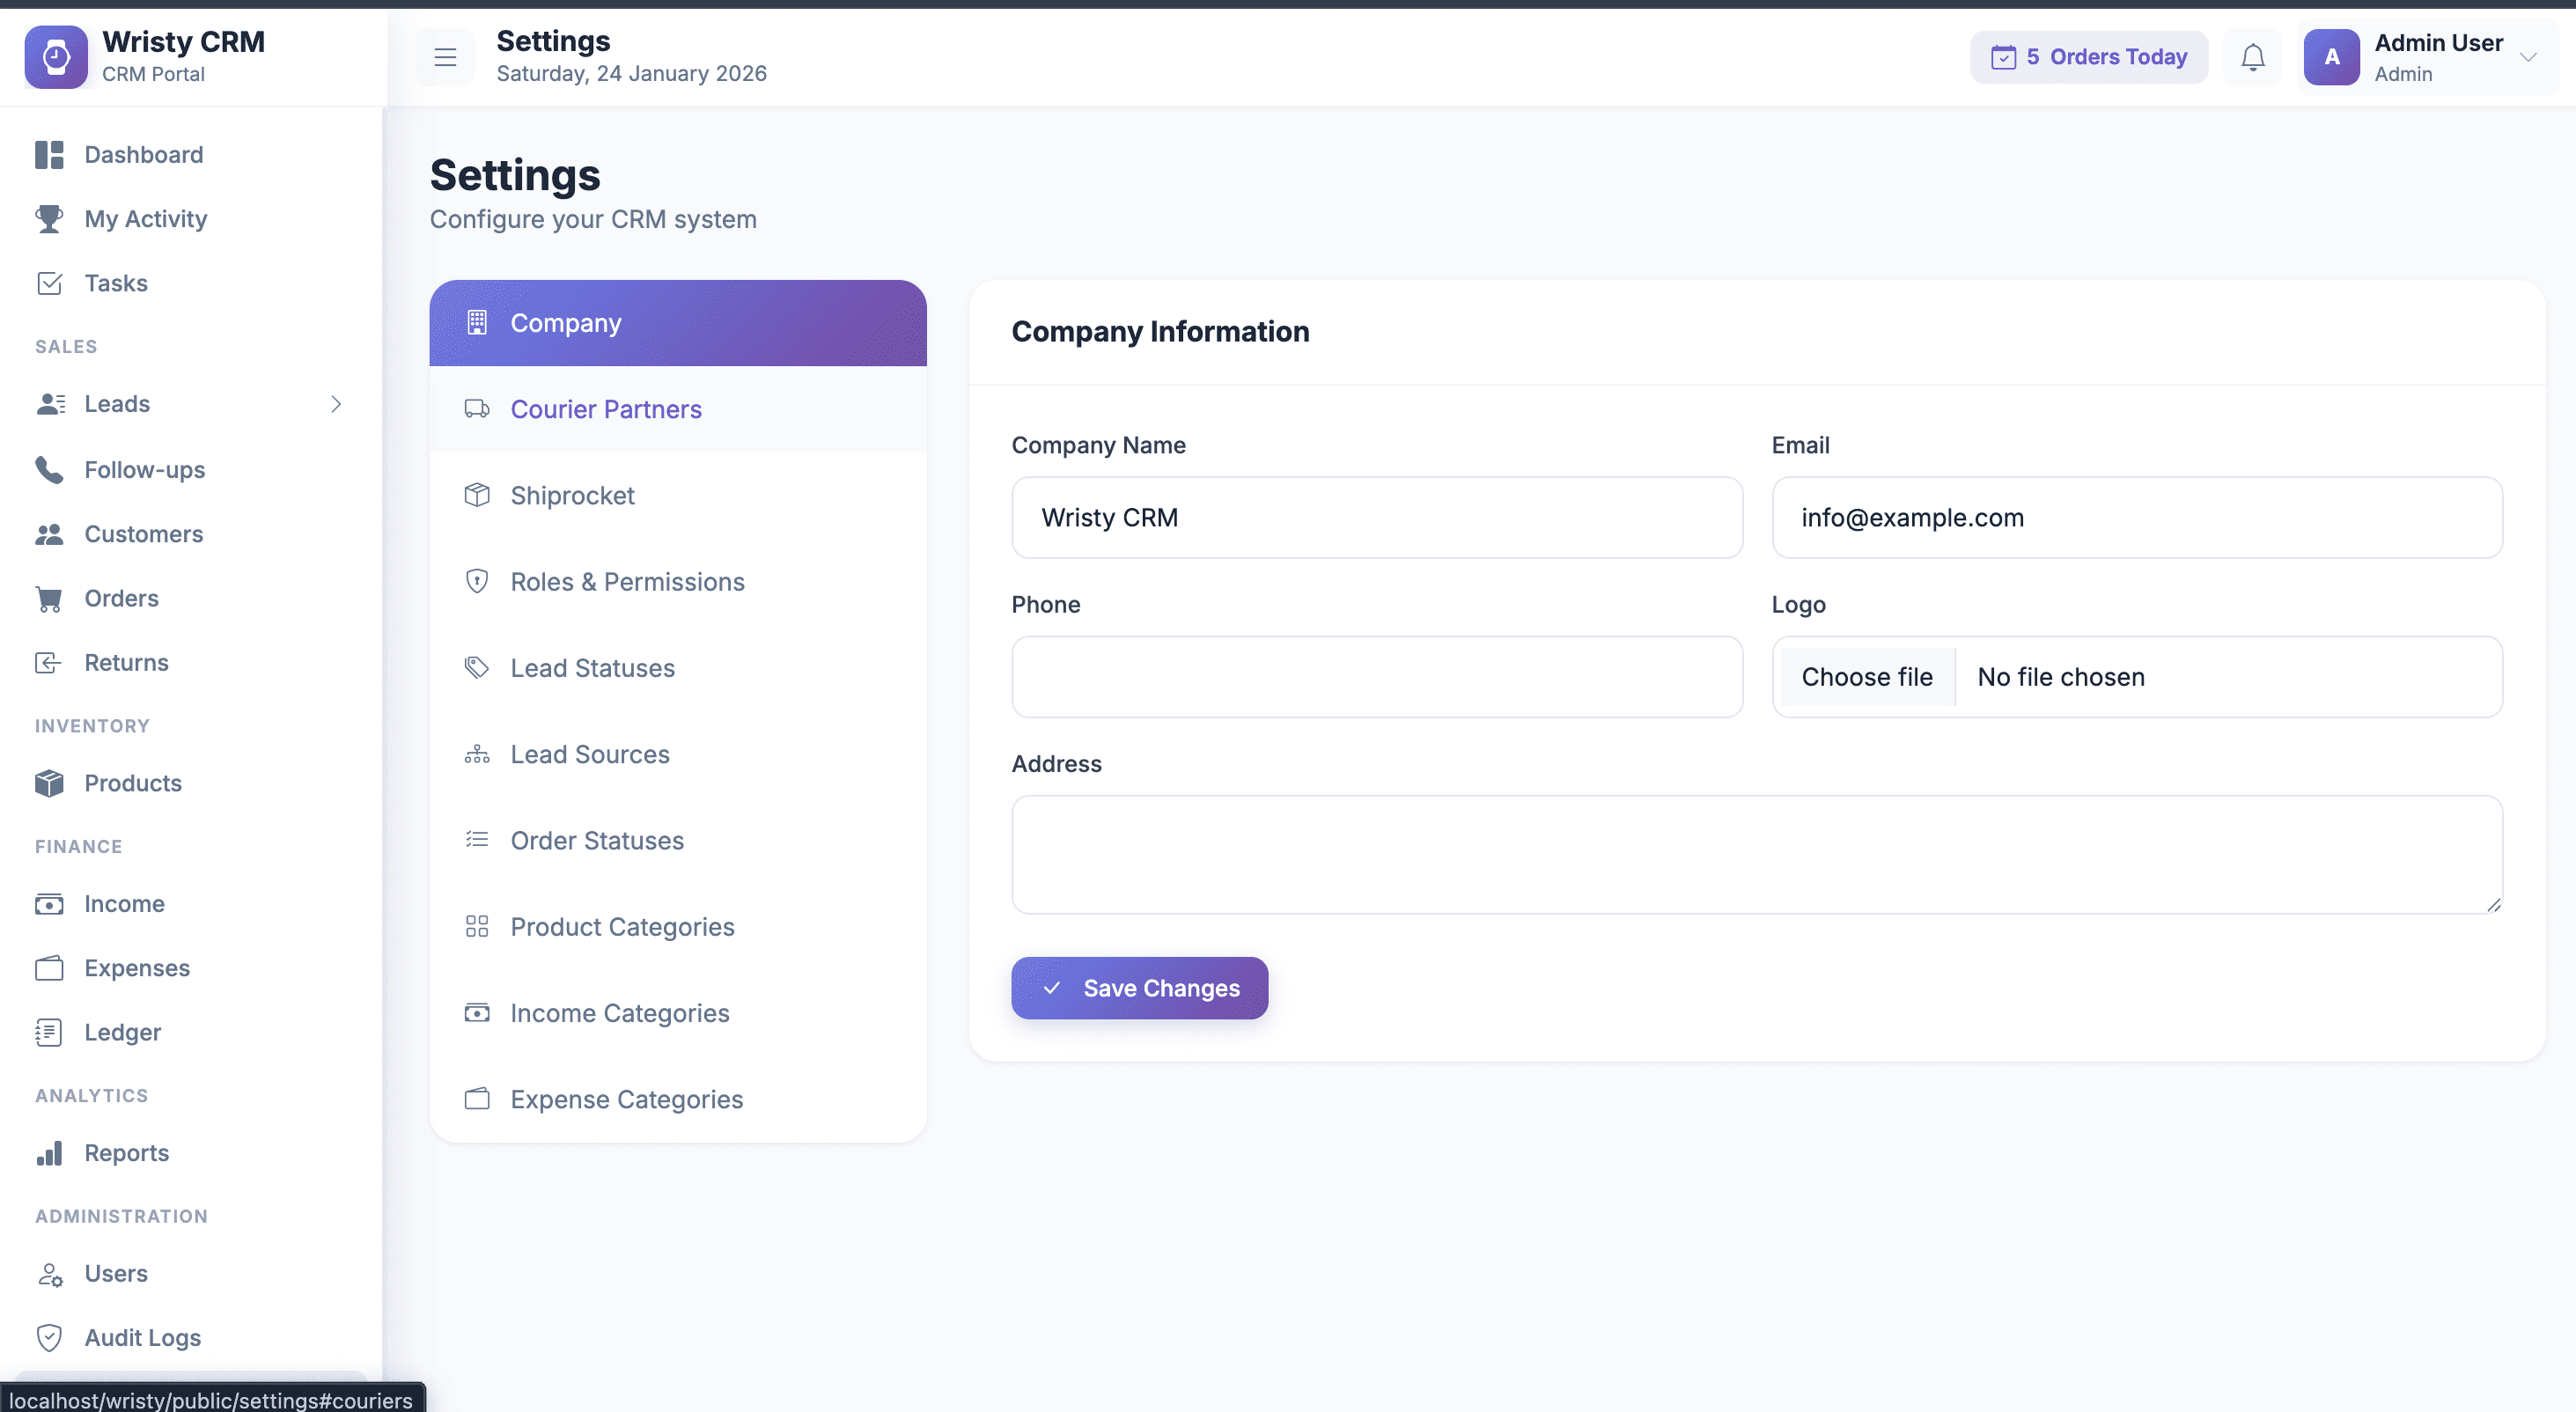Switch to Courier Partners settings tab
The image size is (2576, 1412).
pyautogui.click(x=606, y=409)
